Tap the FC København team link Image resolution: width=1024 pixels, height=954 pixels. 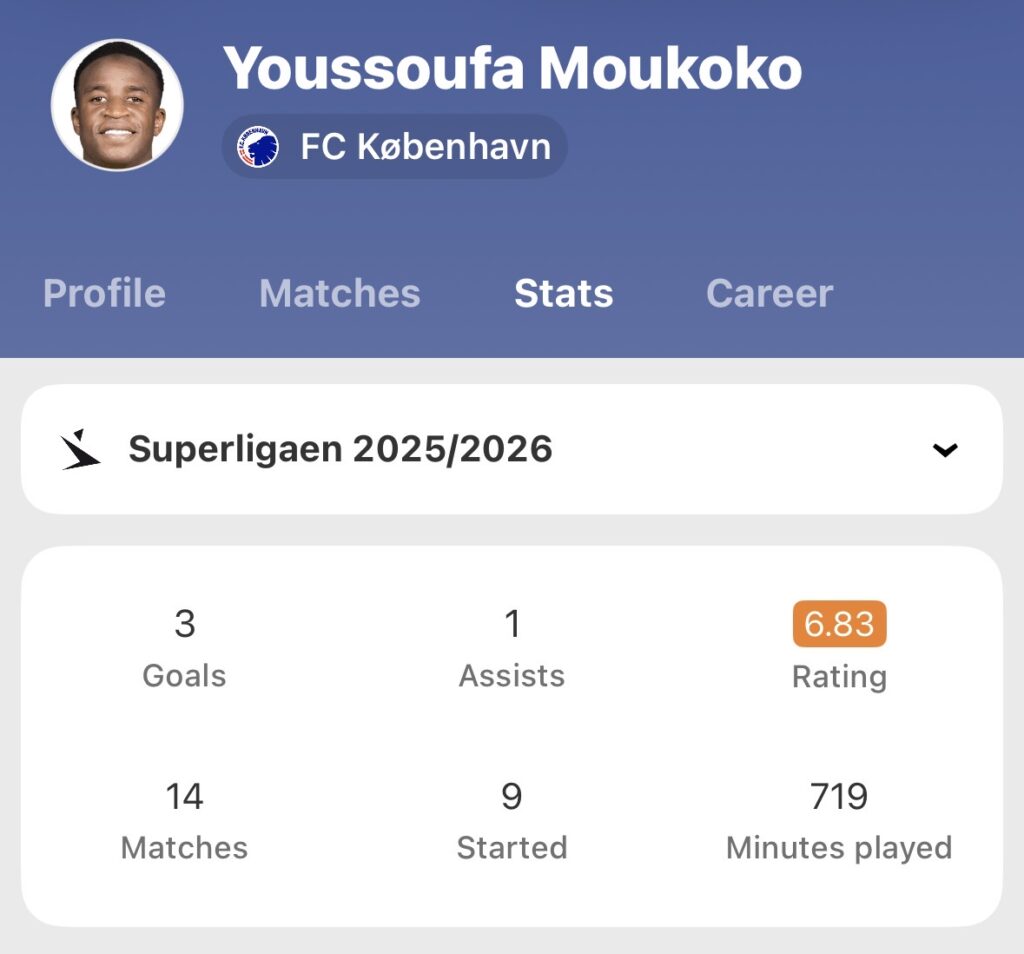(425, 147)
